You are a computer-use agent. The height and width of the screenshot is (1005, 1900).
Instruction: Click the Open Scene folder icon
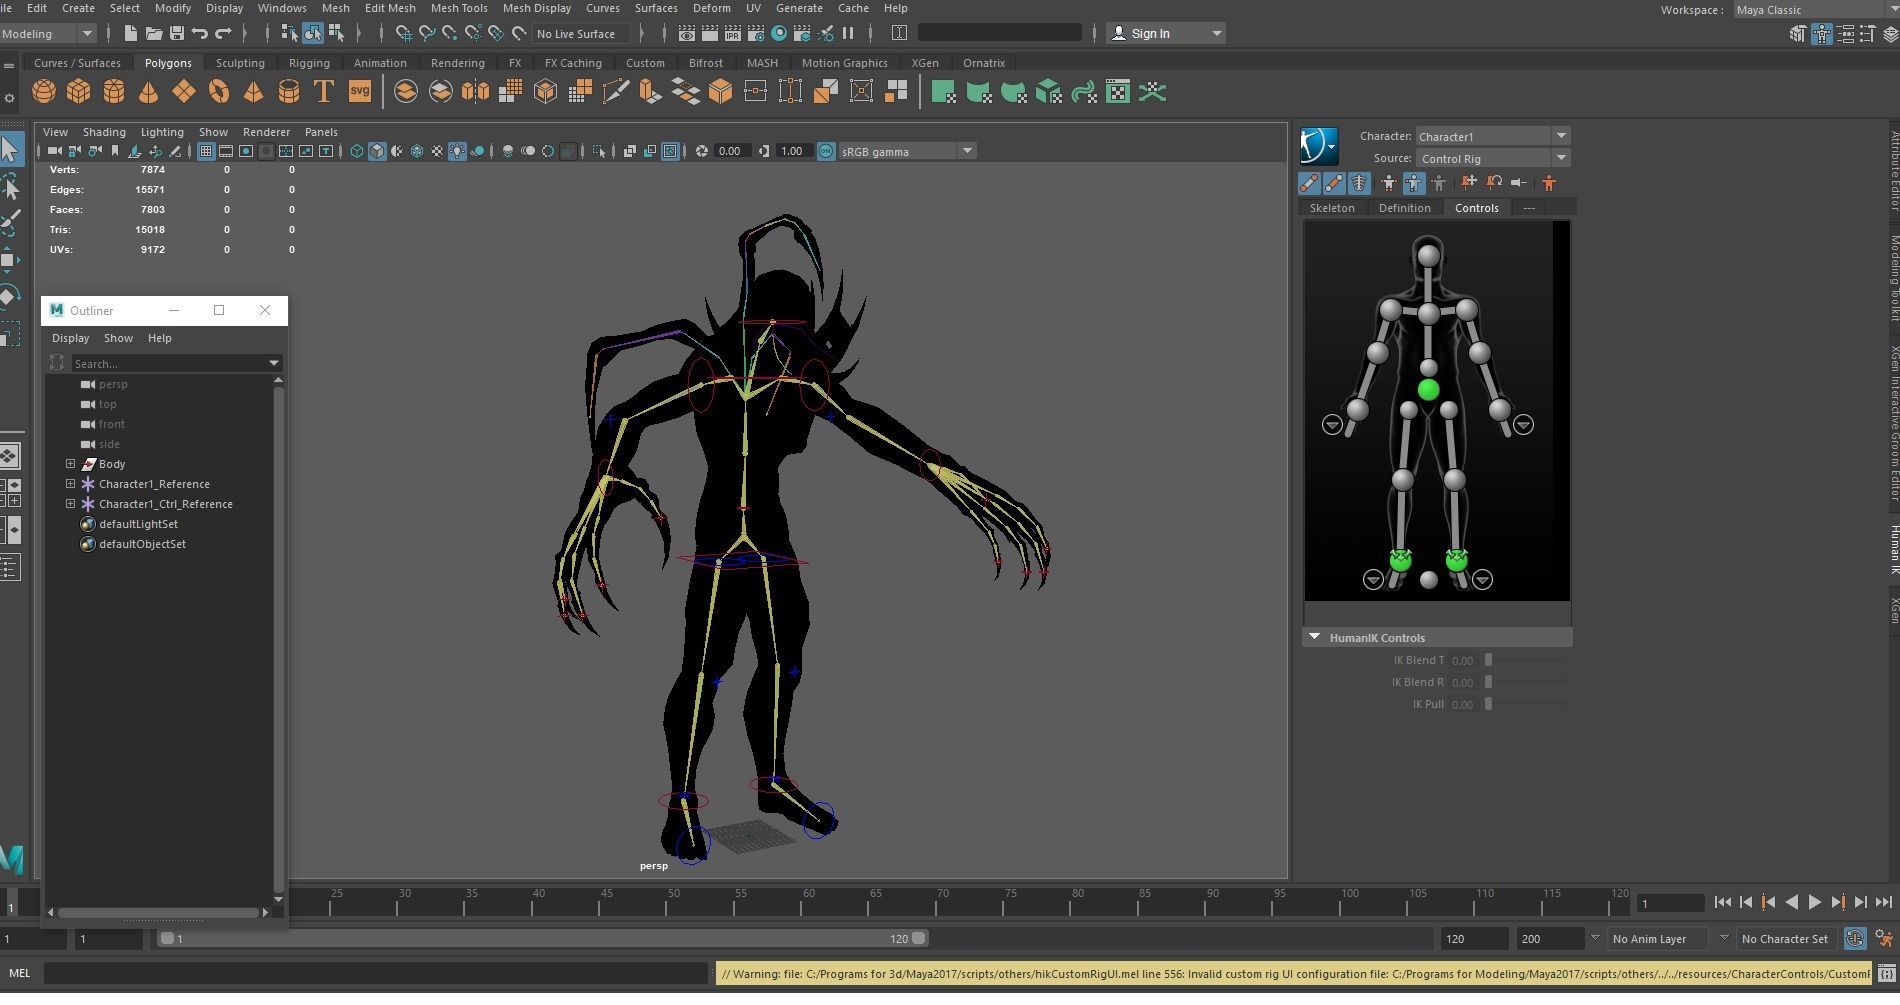pyautogui.click(x=154, y=33)
